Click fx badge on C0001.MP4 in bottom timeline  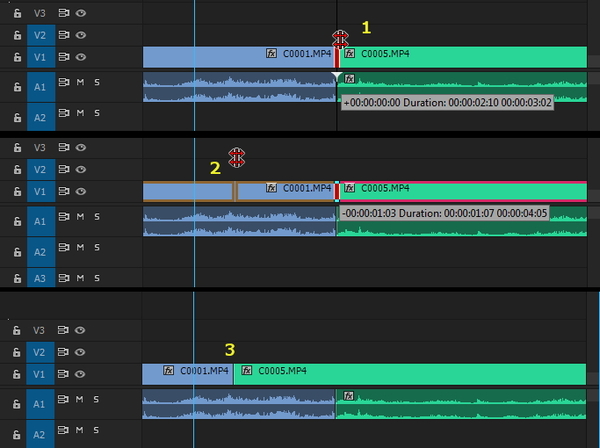[168, 370]
